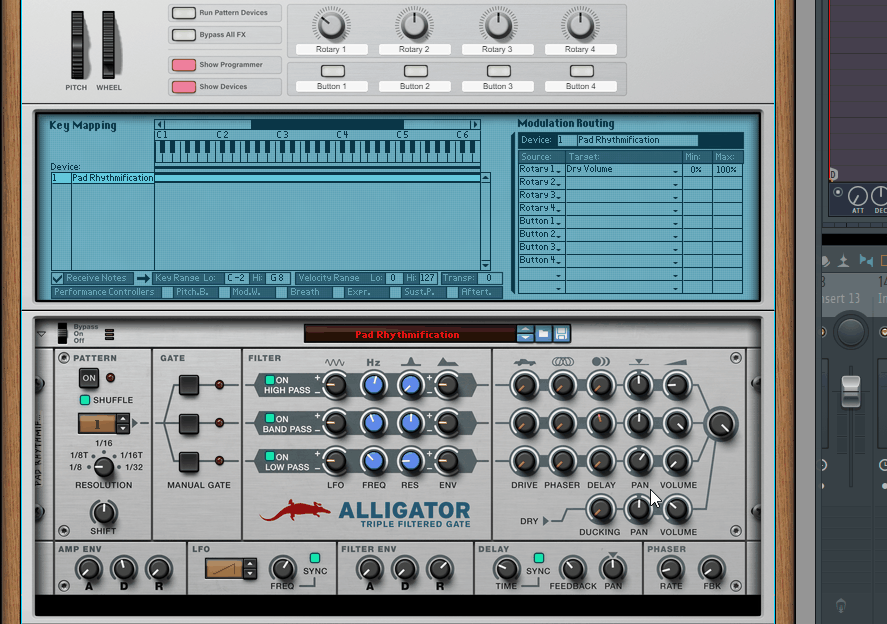This screenshot has width=887, height=624.
Task: Toggle Low Pass filter ON
Action: tap(270, 456)
